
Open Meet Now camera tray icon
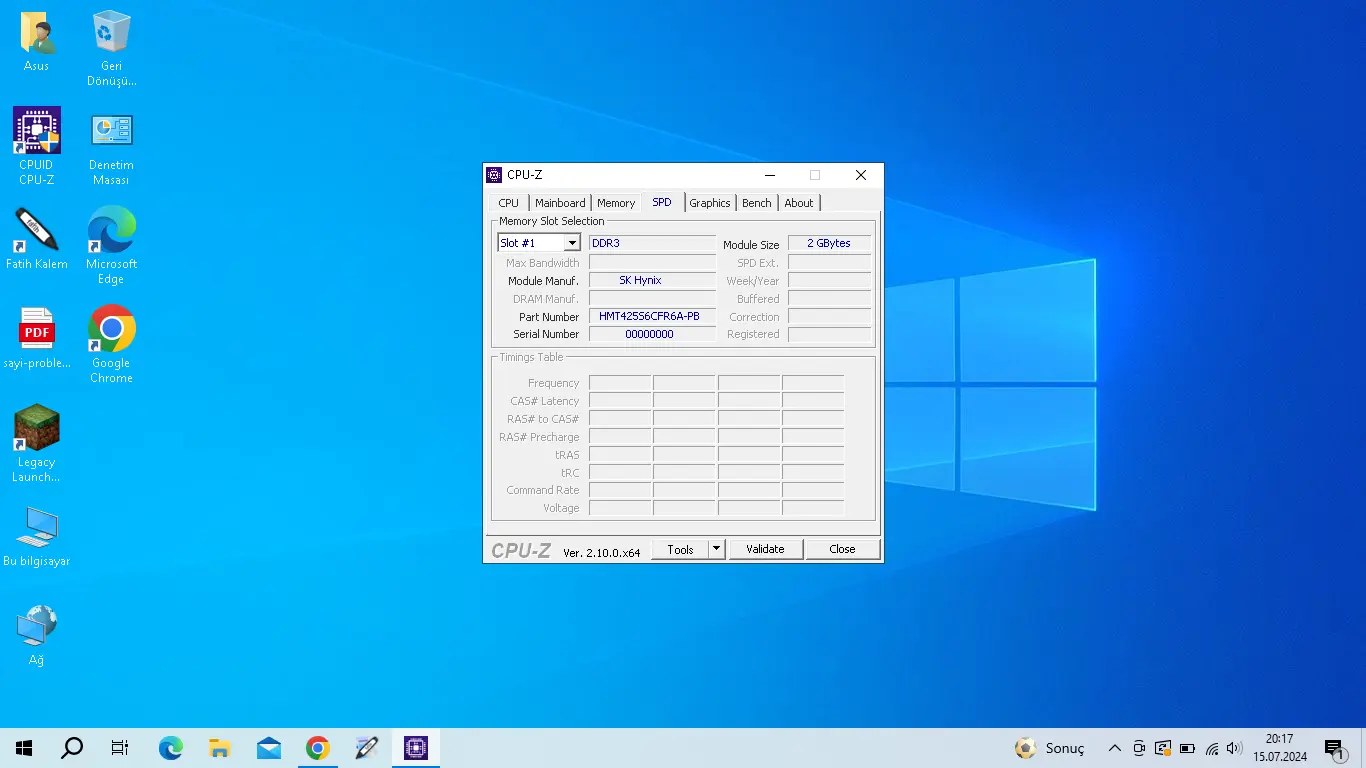click(1139, 748)
